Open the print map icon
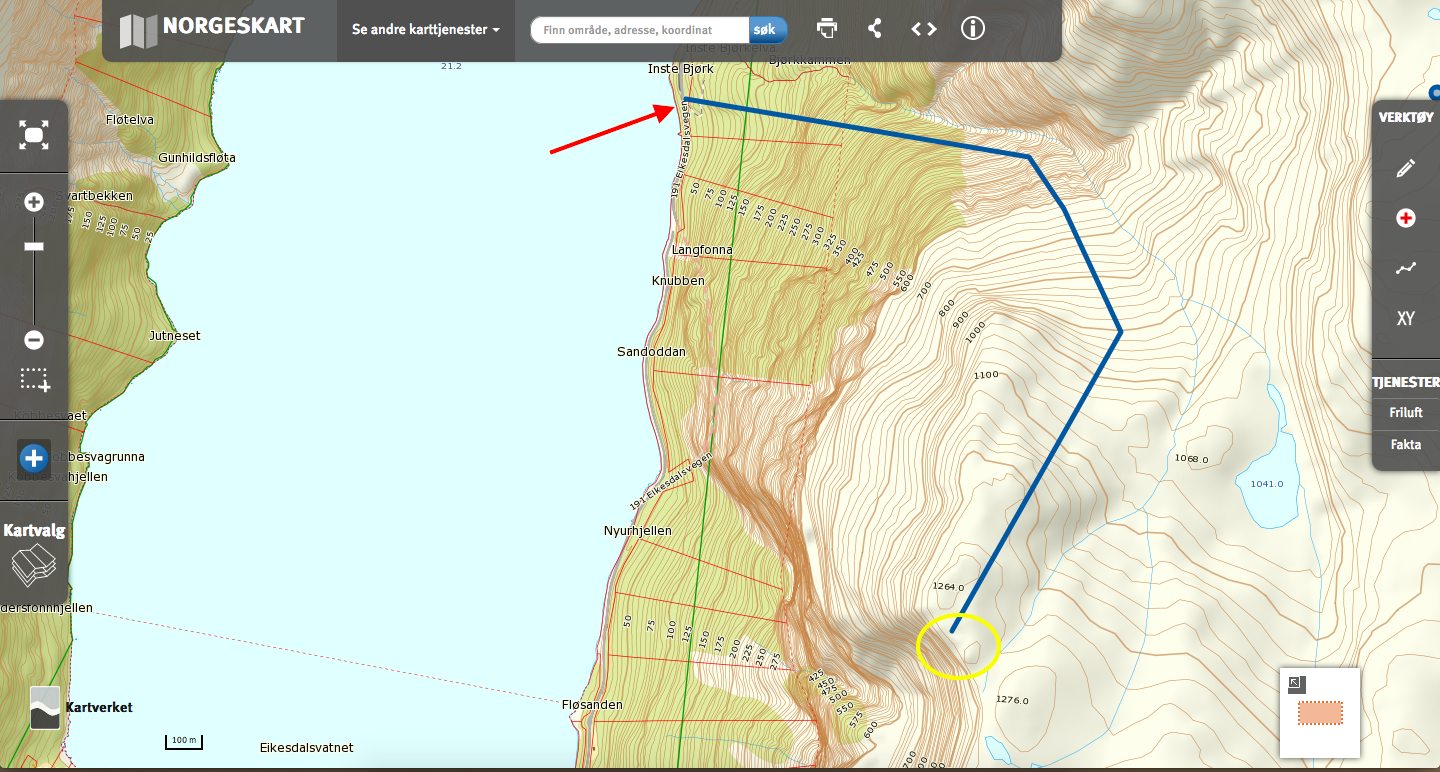The height and width of the screenshot is (772, 1440). pyautogui.click(x=827, y=29)
